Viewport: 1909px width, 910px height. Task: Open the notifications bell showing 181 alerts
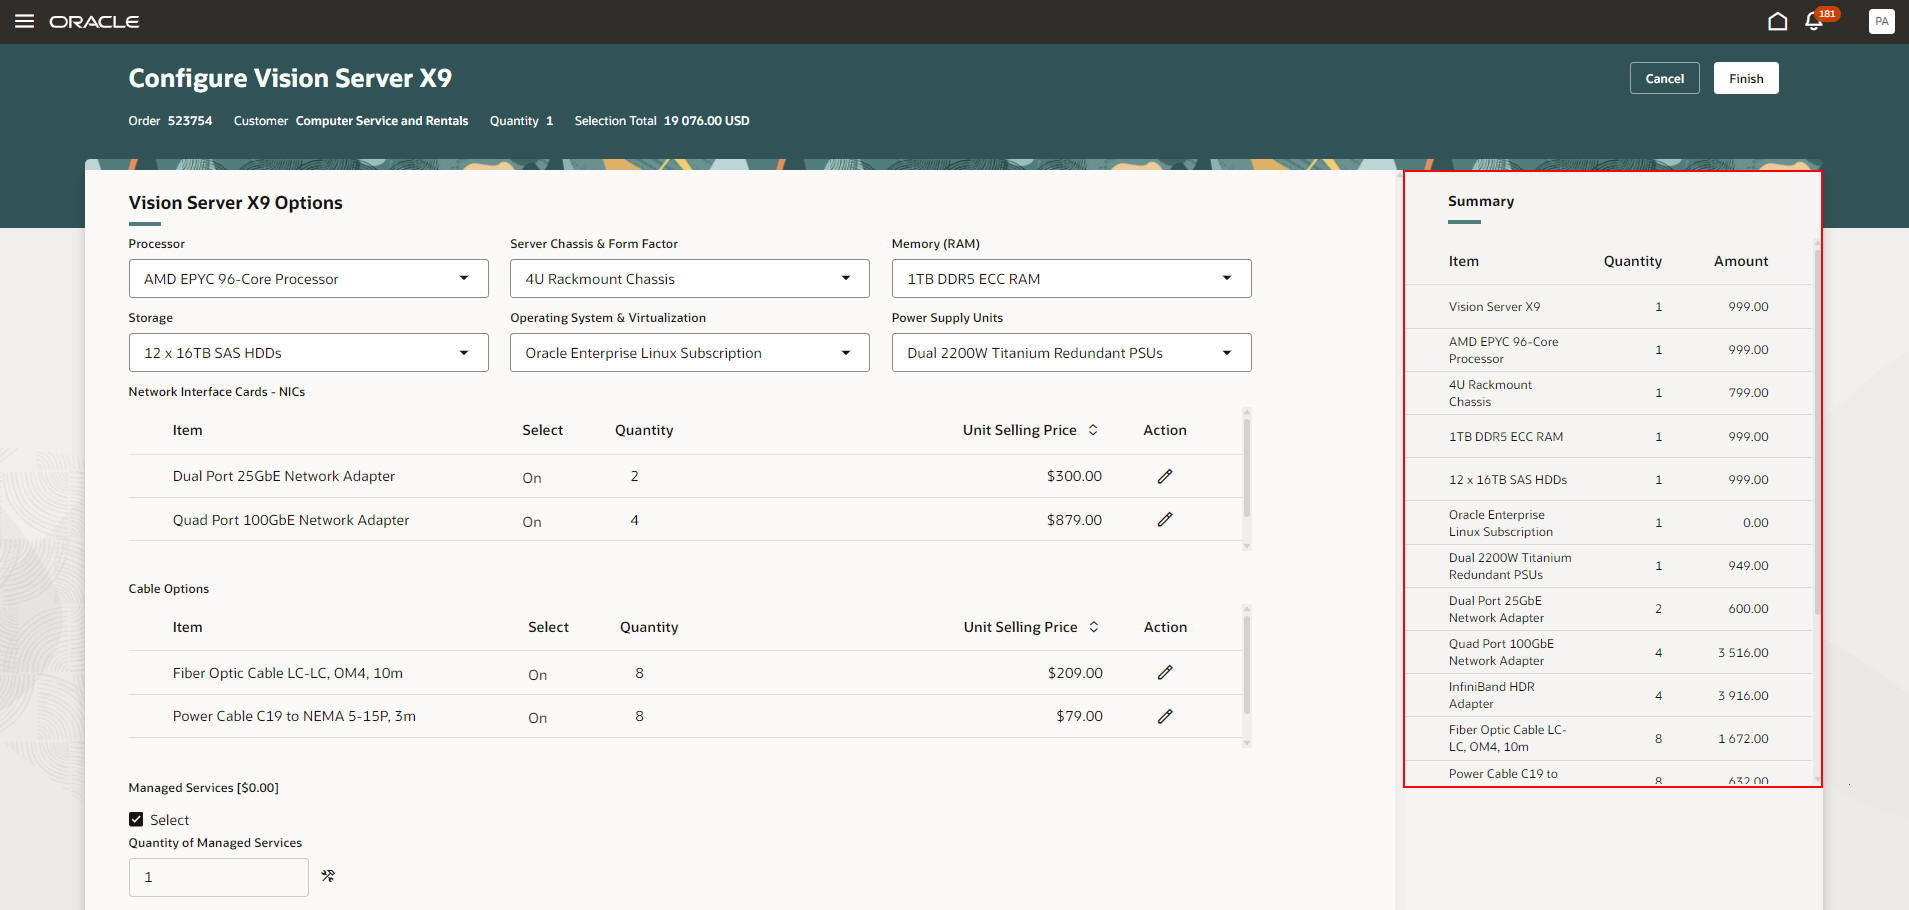click(1813, 21)
